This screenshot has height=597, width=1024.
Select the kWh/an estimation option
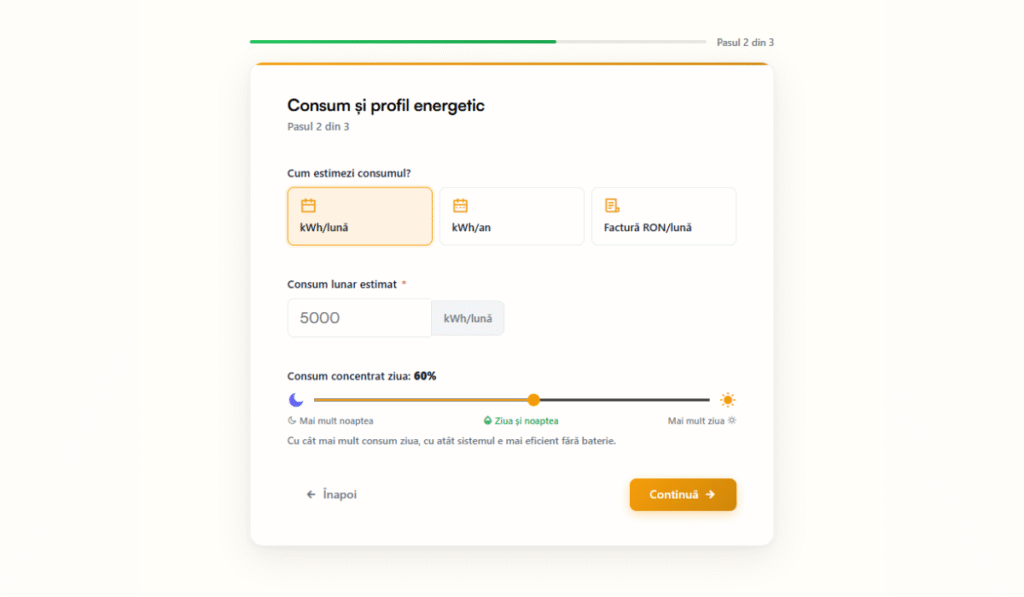click(512, 216)
